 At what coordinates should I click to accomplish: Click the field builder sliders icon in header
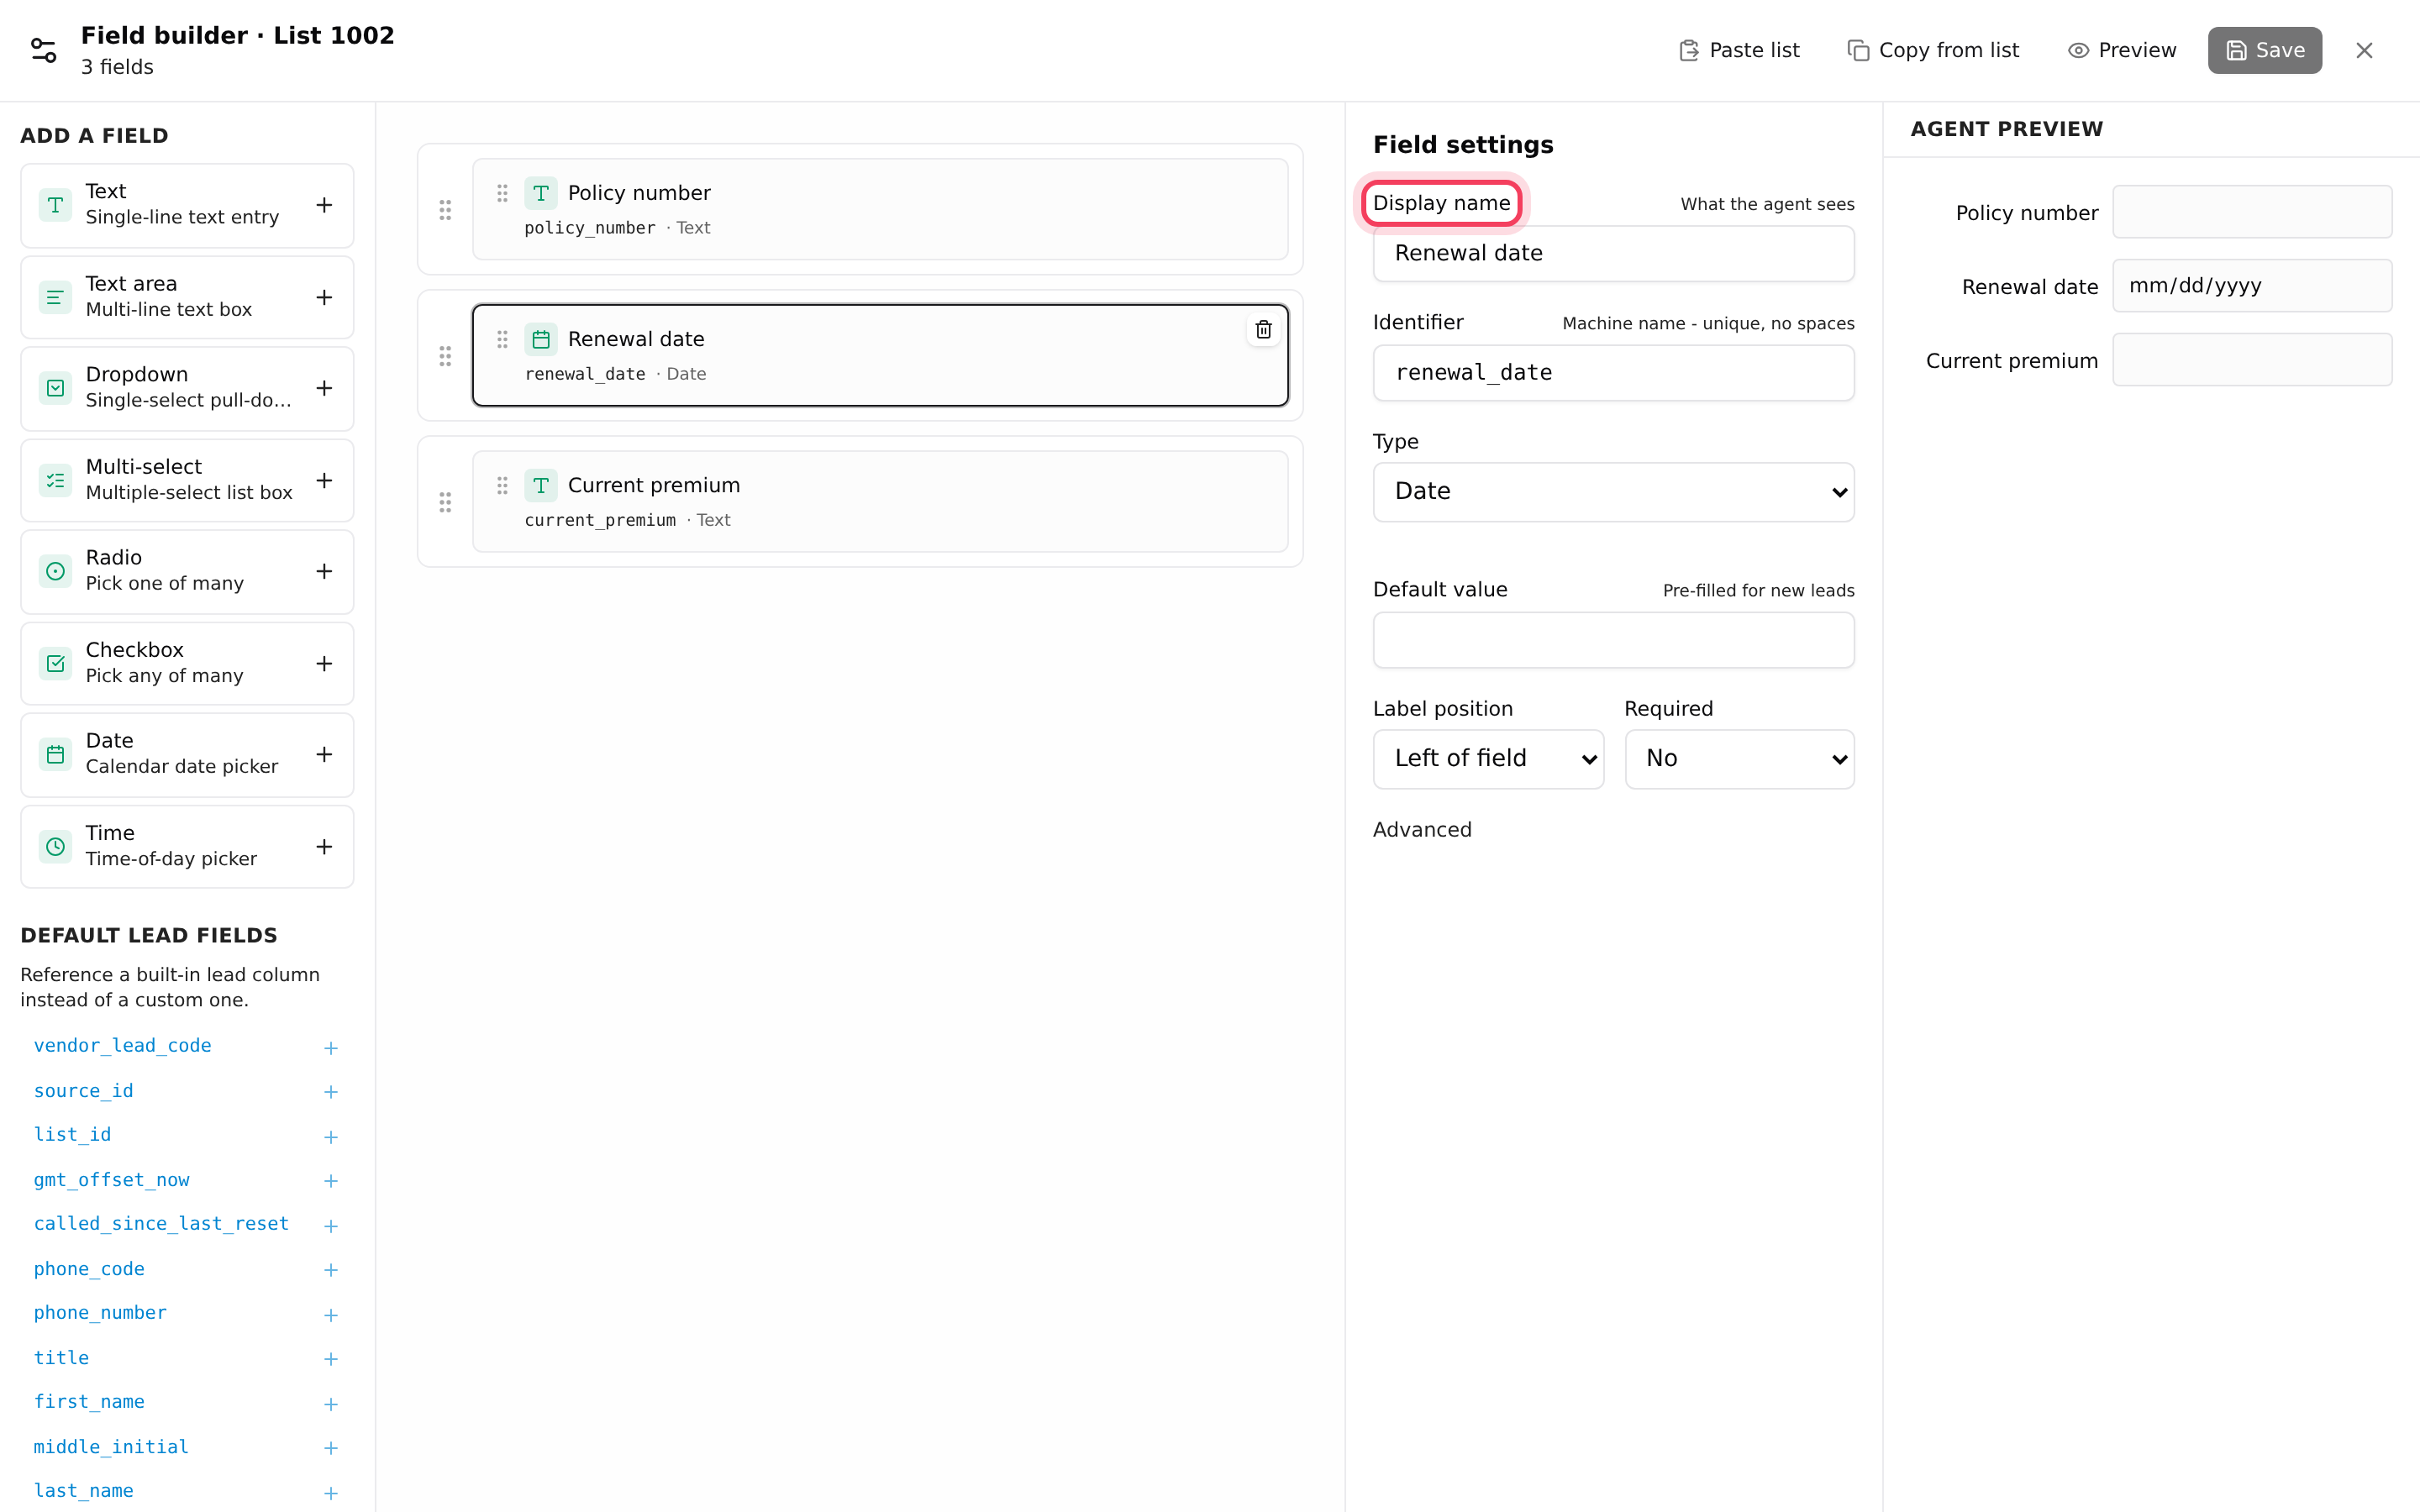coord(44,50)
